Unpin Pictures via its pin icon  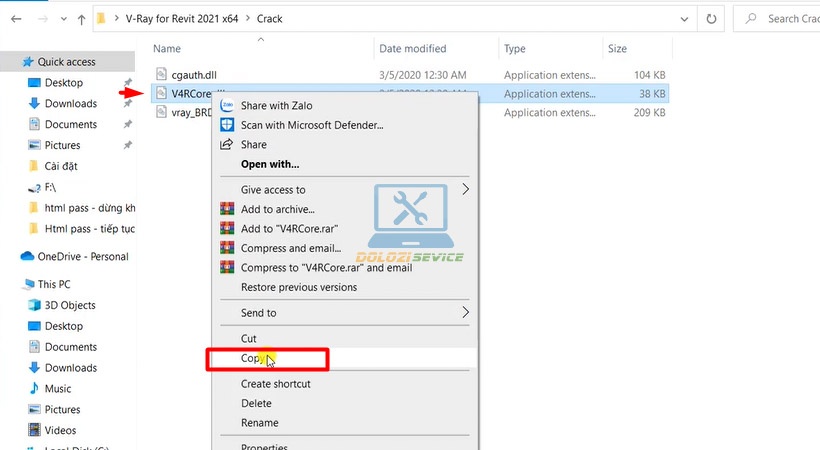pyautogui.click(x=128, y=145)
